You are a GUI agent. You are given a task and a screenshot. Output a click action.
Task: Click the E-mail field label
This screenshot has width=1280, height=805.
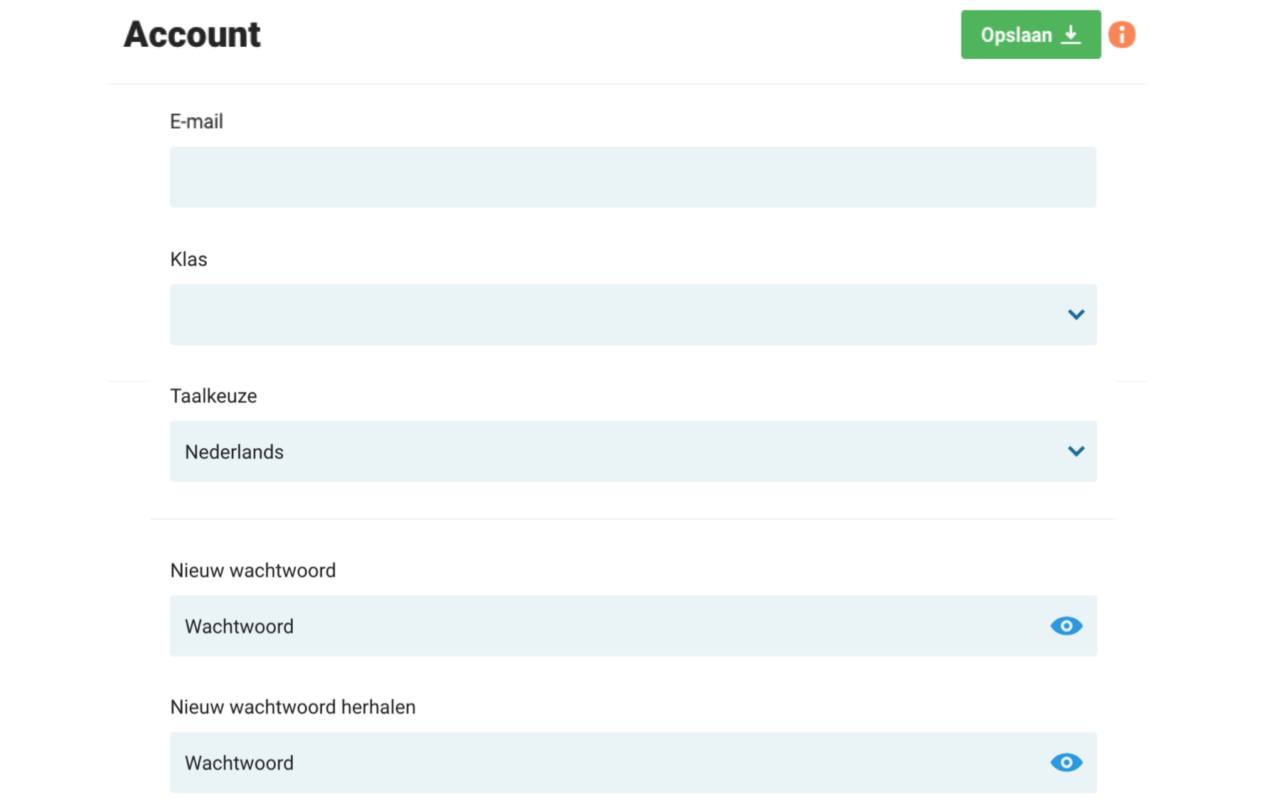click(x=197, y=122)
